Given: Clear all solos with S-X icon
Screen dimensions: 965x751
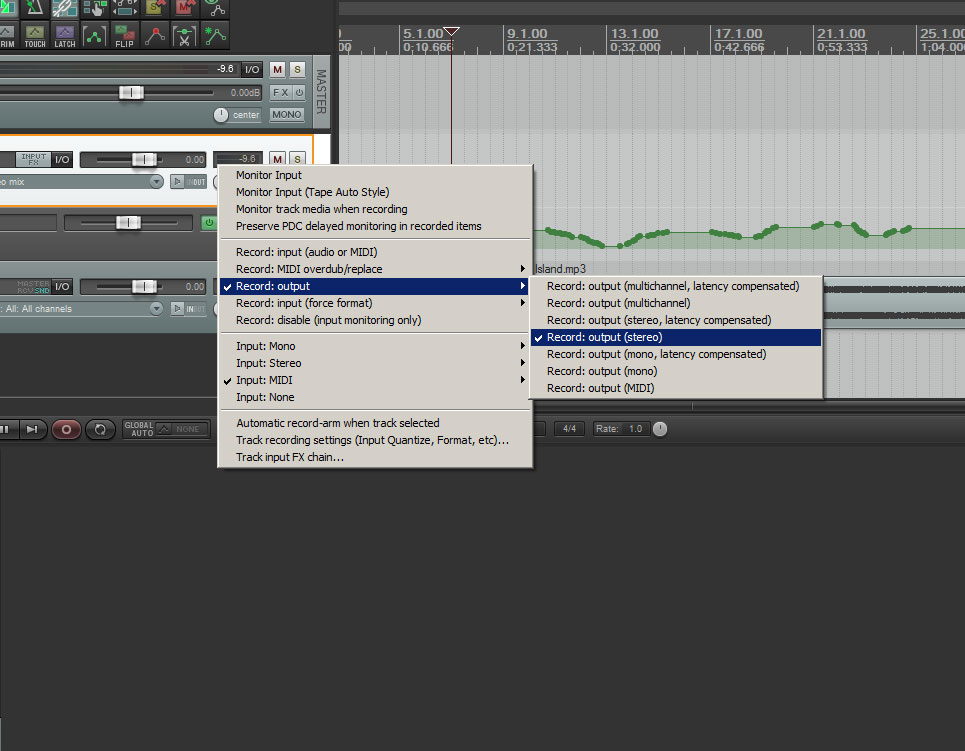Looking at the screenshot, I should click(154, 7).
